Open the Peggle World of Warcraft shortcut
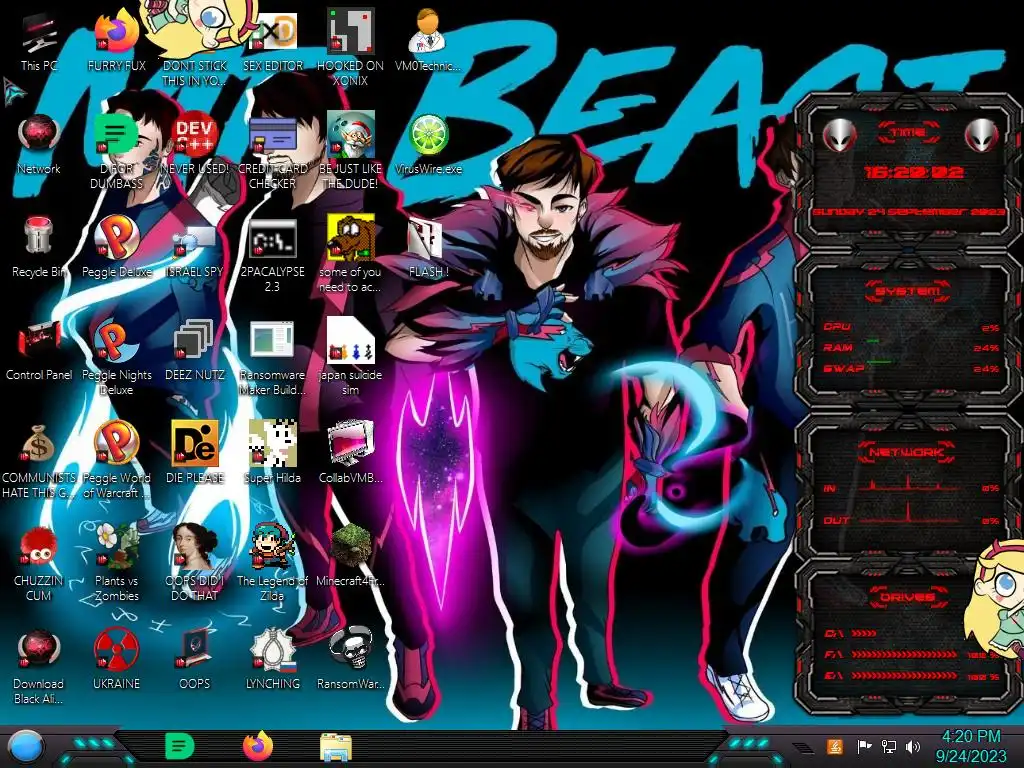The height and width of the screenshot is (768, 1024). [116, 461]
